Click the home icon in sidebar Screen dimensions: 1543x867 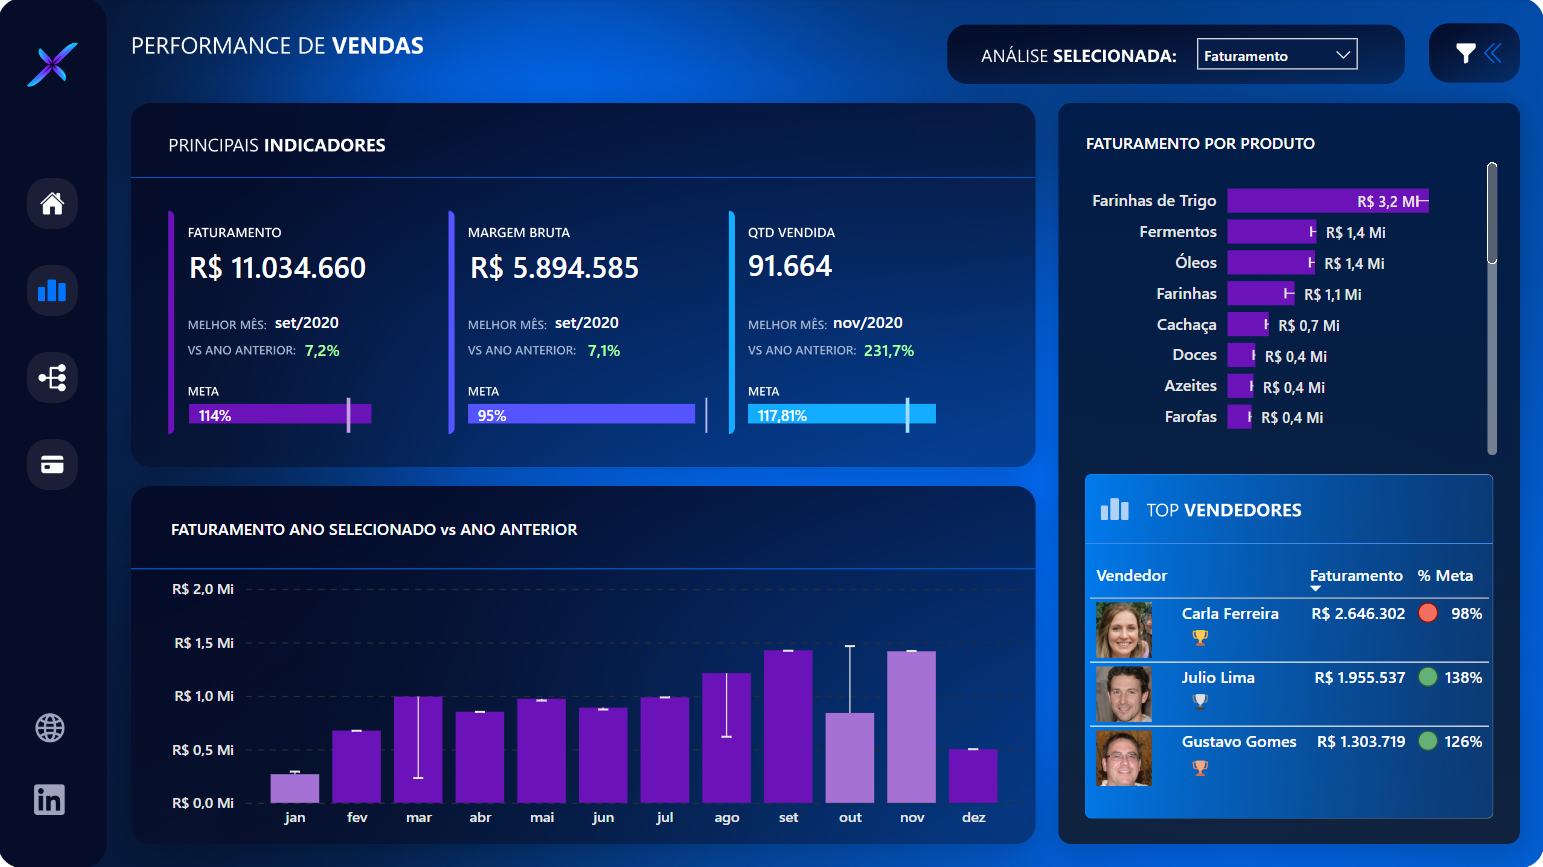[52, 204]
